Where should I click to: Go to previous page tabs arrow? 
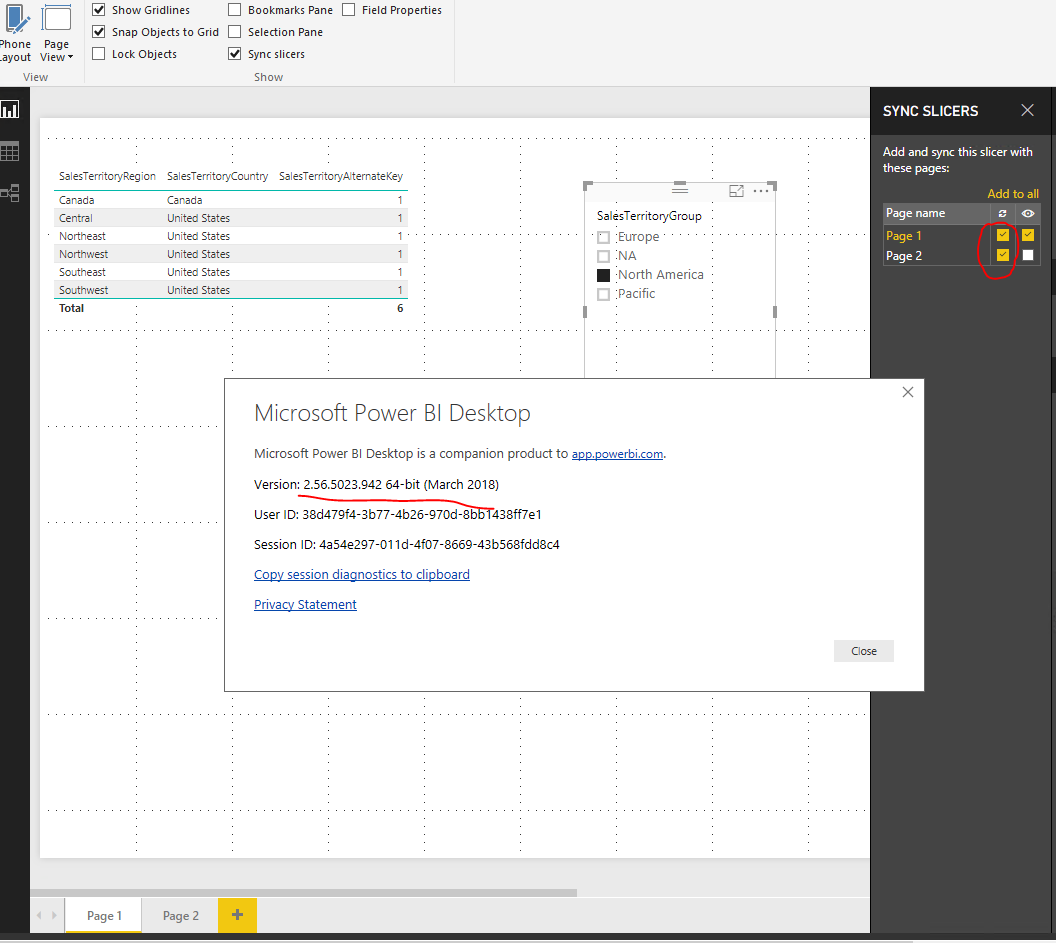pos(39,915)
